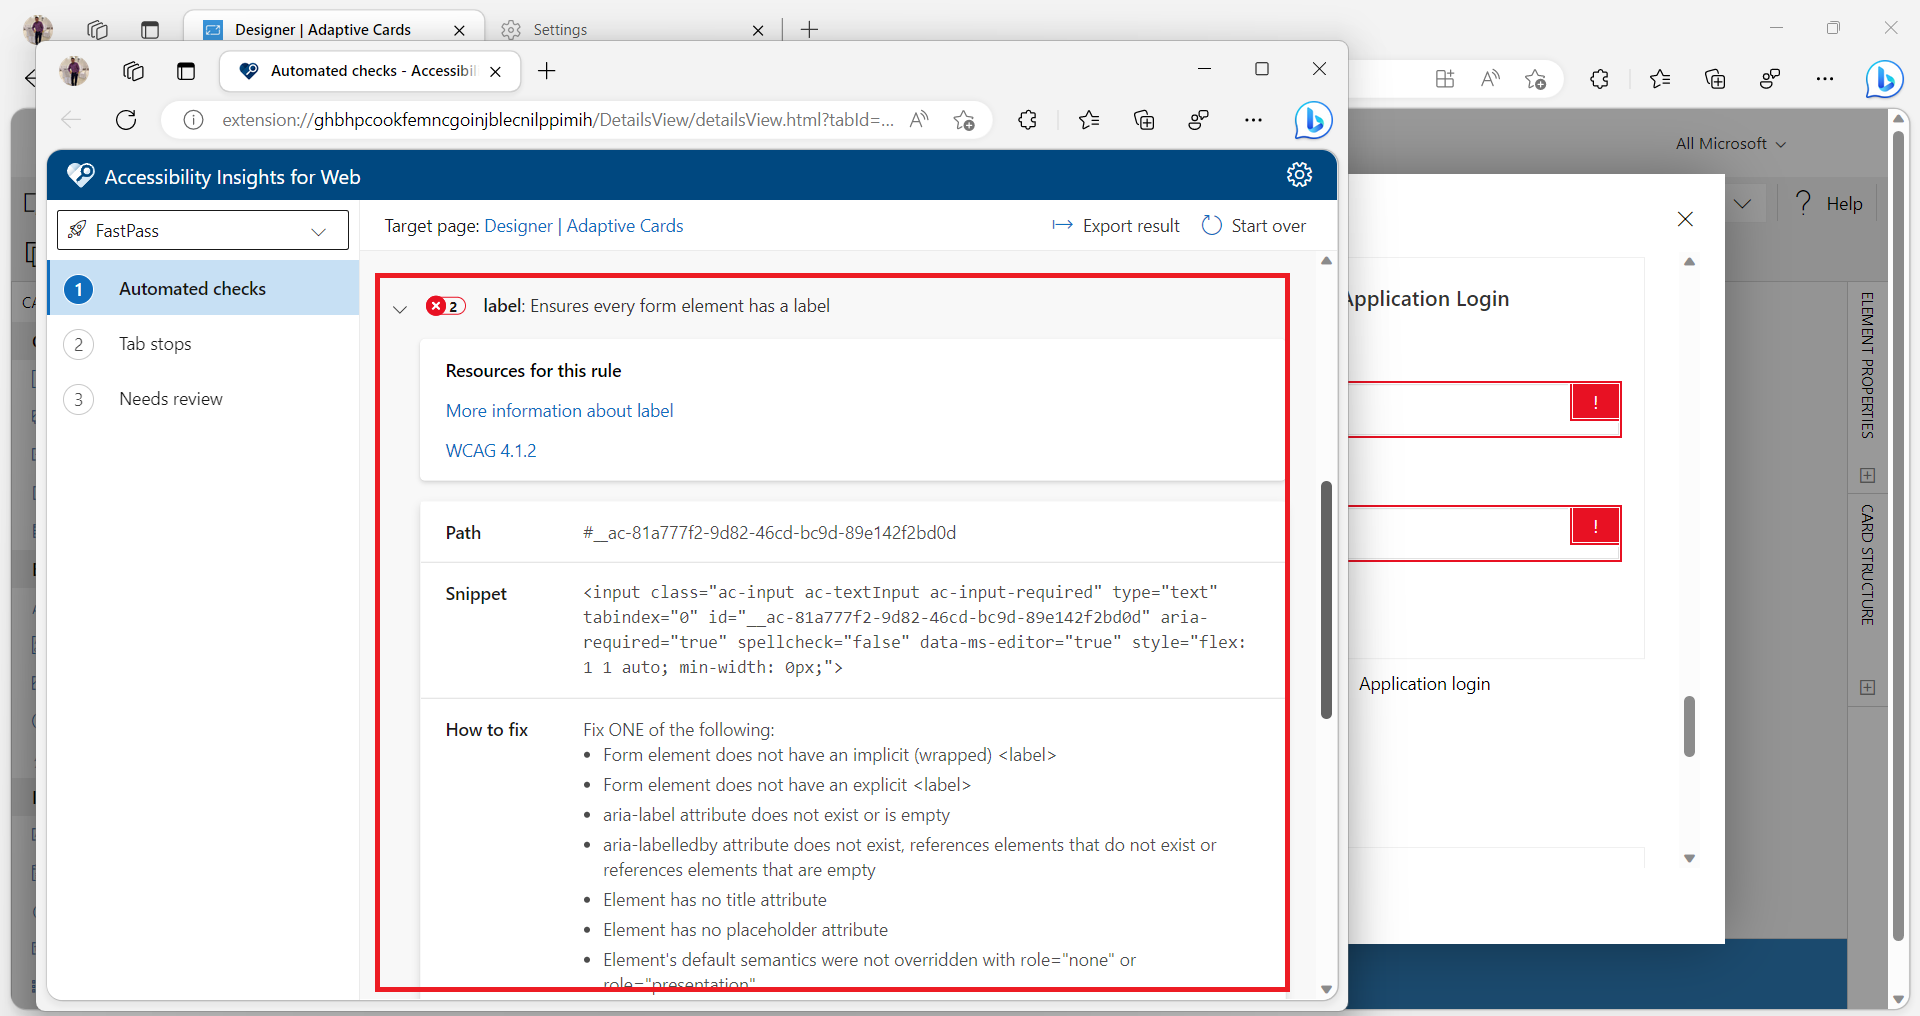This screenshot has width=1920, height=1016.
Task: Open the WCAG 4.1.2 link
Action: (491, 450)
